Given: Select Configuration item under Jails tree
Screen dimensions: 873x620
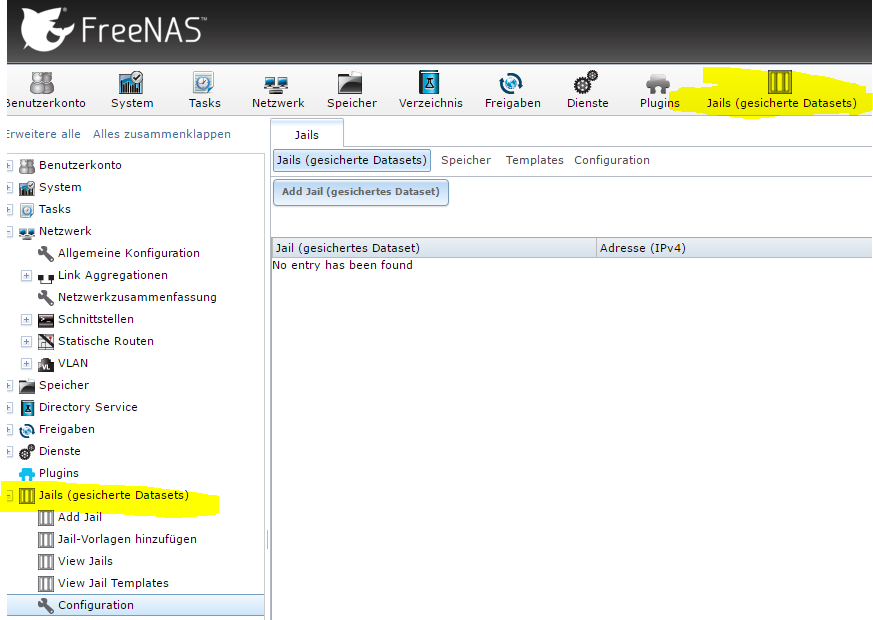Looking at the screenshot, I should pos(135,605).
